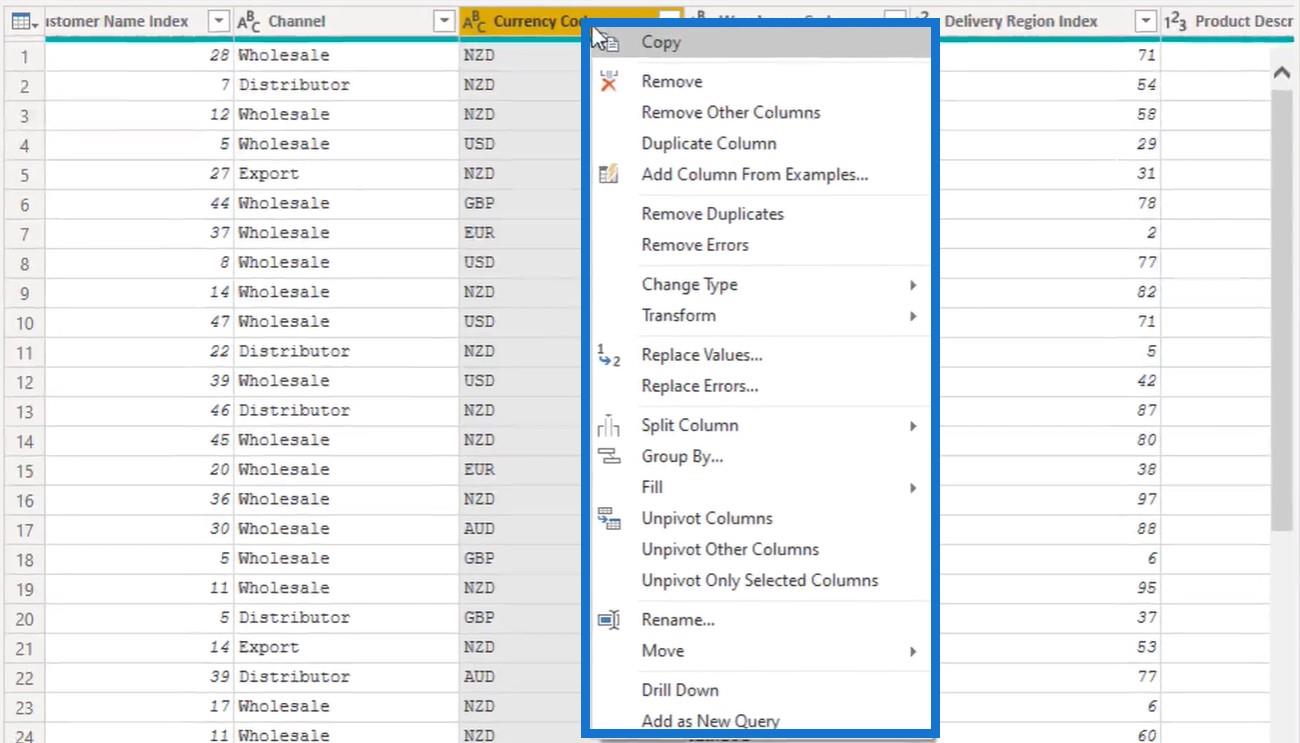Click the table icon in grid corner
The width and height of the screenshot is (1300, 743).
pyautogui.click(x=19, y=21)
